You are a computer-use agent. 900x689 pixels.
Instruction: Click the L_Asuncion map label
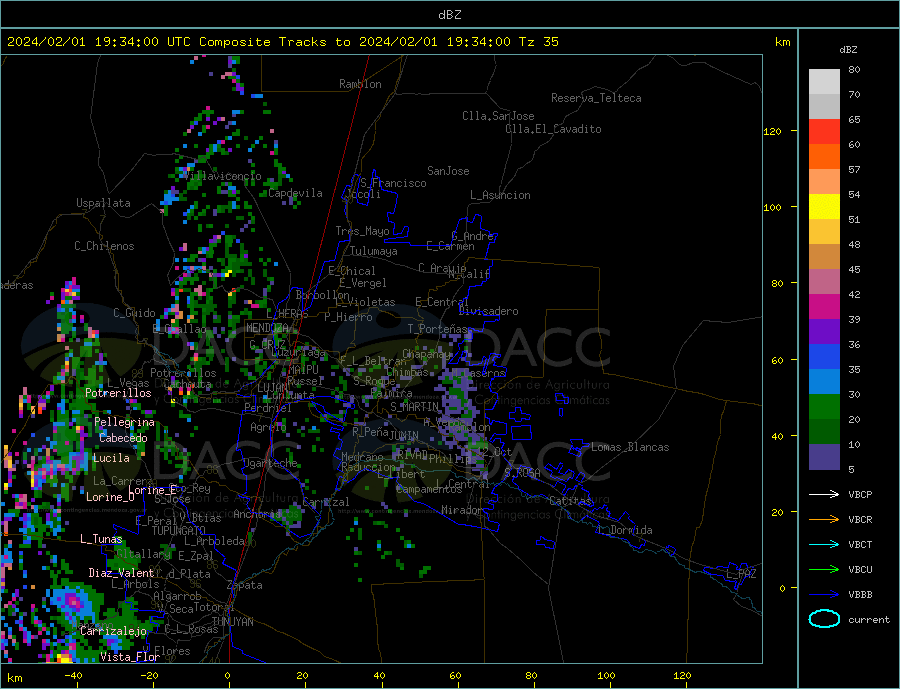click(500, 195)
